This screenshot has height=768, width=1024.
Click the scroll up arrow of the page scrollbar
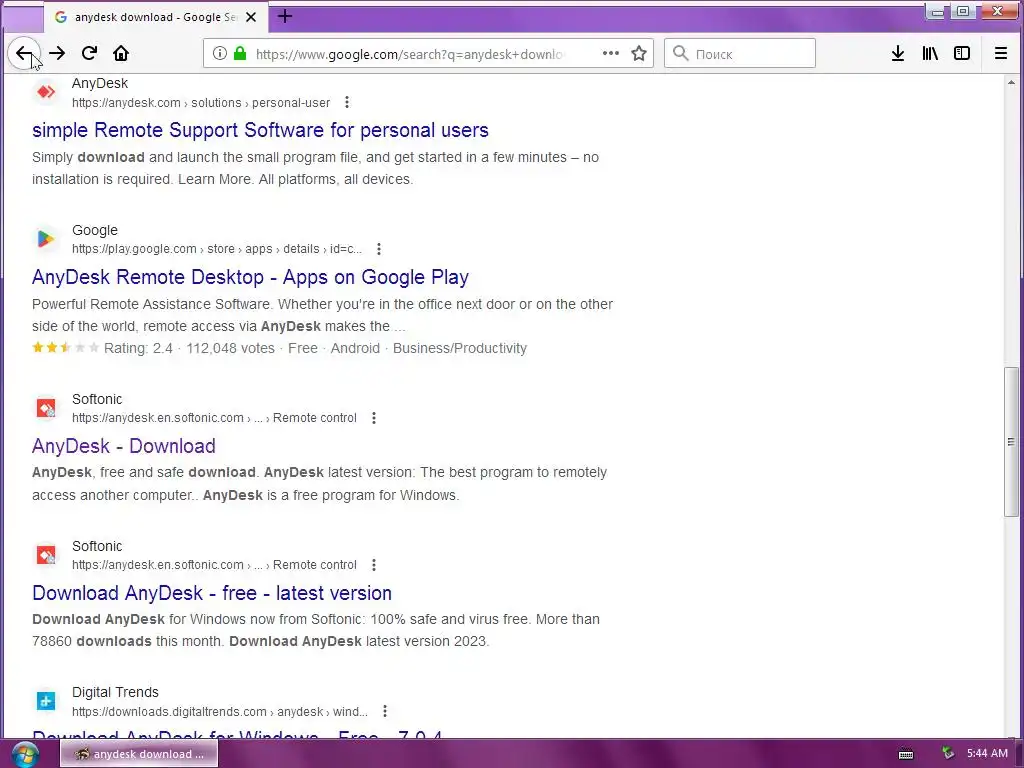click(x=1011, y=82)
